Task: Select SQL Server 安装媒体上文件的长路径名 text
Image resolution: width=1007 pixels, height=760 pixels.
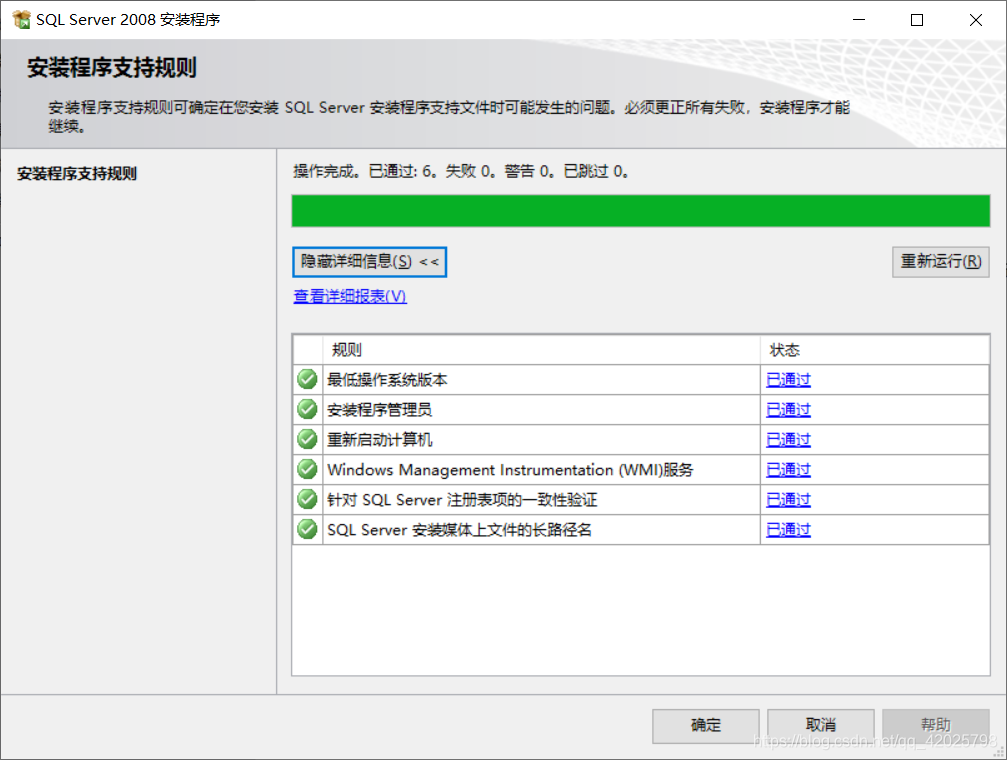Action: [x=459, y=530]
